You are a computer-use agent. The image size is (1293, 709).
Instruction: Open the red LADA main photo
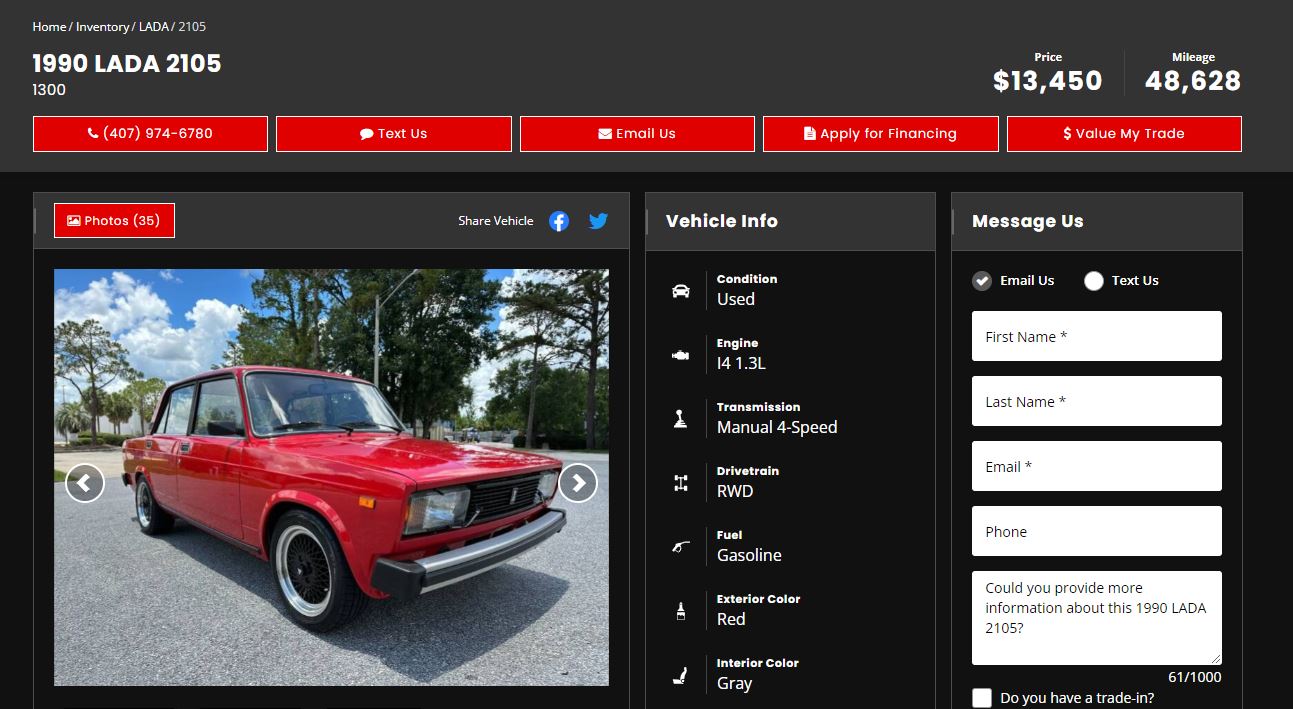(x=331, y=477)
